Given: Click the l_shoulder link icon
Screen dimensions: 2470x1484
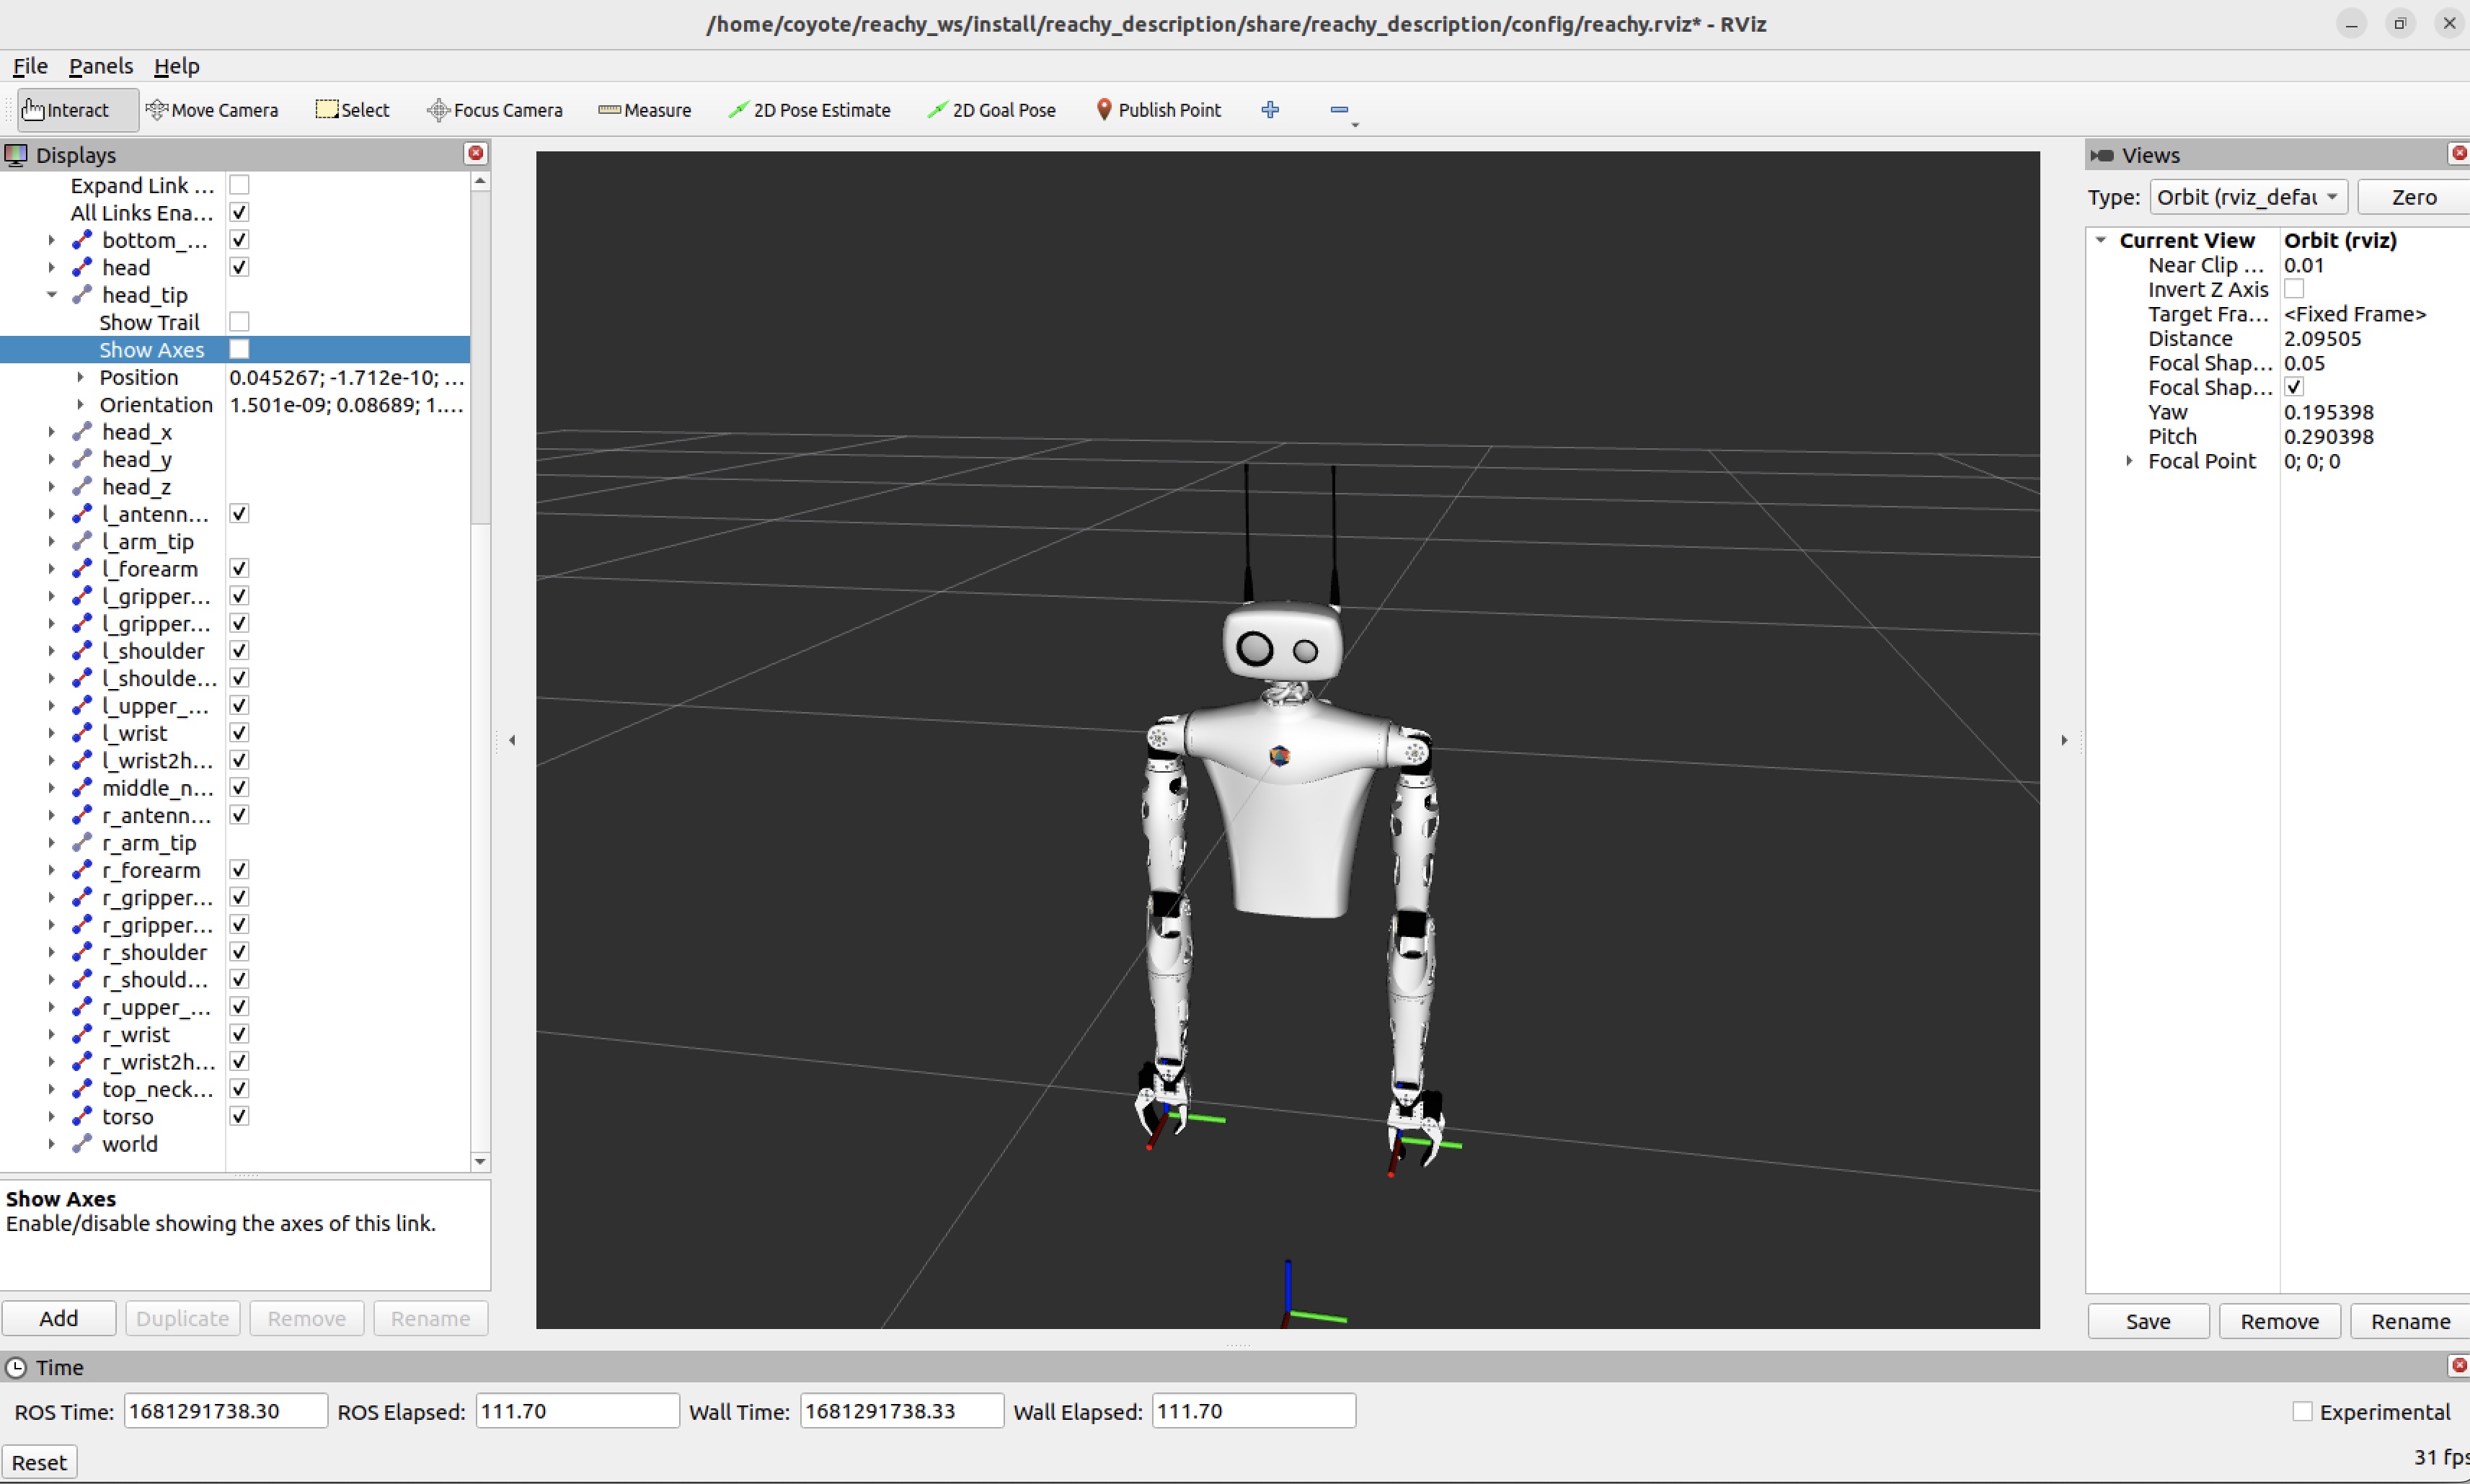Looking at the screenshot, I should 82,651.
